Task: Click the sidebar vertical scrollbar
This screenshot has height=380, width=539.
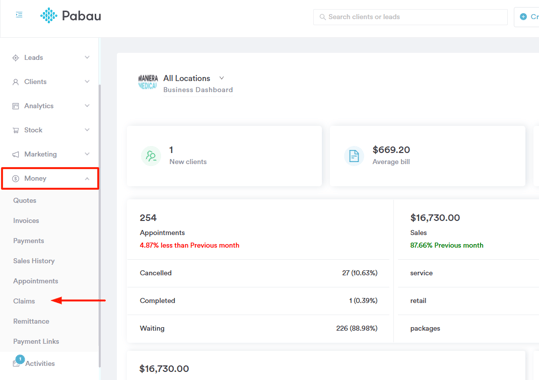Action: tap(100, 226)
